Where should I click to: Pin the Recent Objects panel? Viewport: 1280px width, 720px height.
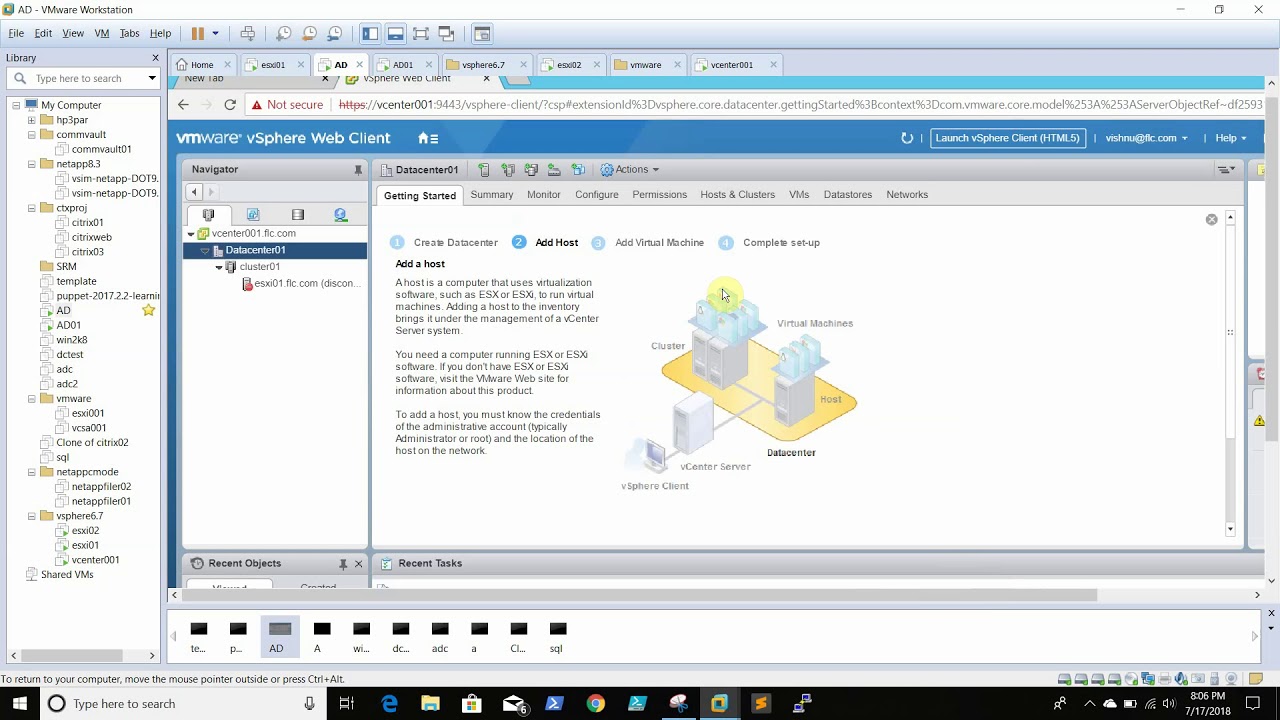pos(342,564)
